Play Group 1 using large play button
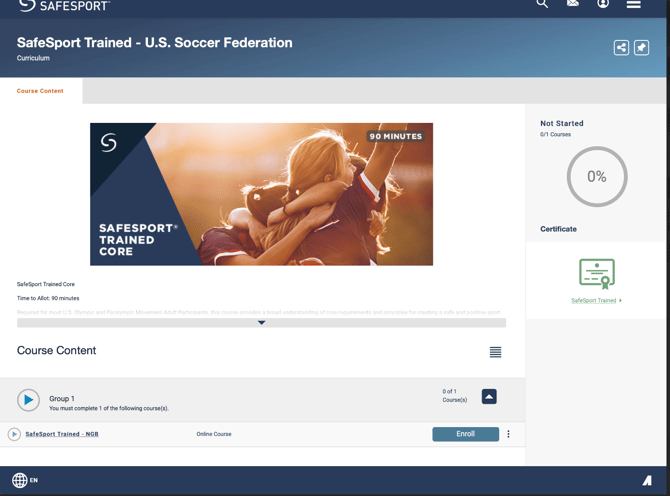The height and width of the screenshot is (496, 670). click(x=28, y=400)
